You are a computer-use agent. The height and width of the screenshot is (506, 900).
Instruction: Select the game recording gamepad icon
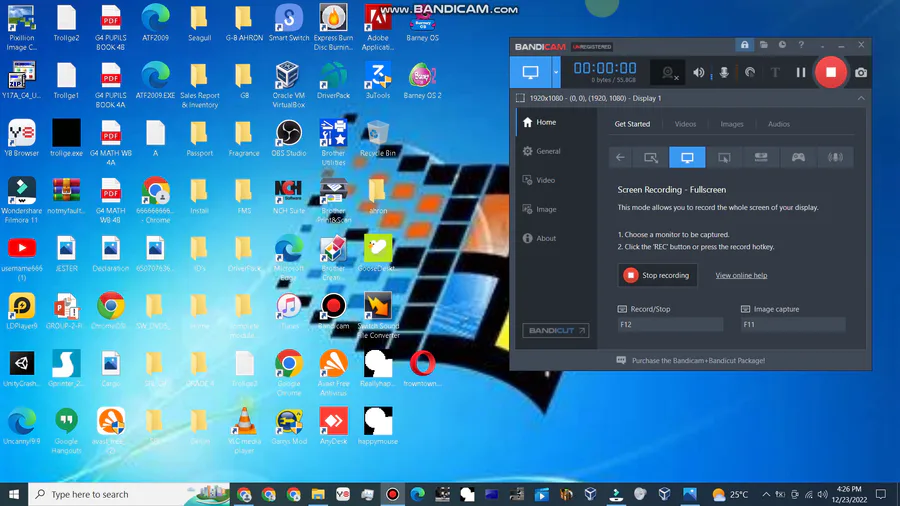[x=798, y=157]
